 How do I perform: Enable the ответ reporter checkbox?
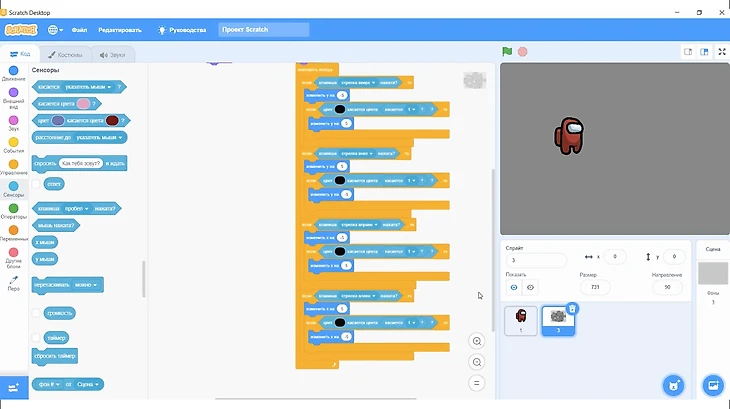[x=36, y=184]
